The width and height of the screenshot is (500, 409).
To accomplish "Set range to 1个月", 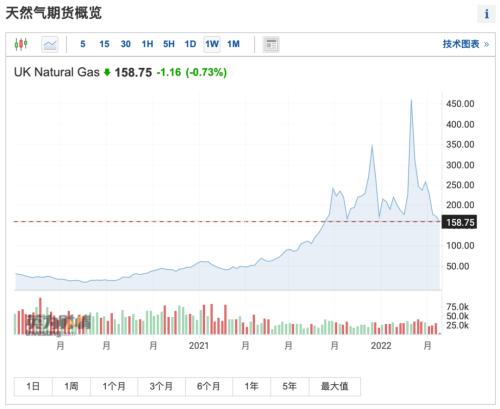I will (x=114, y=387).
